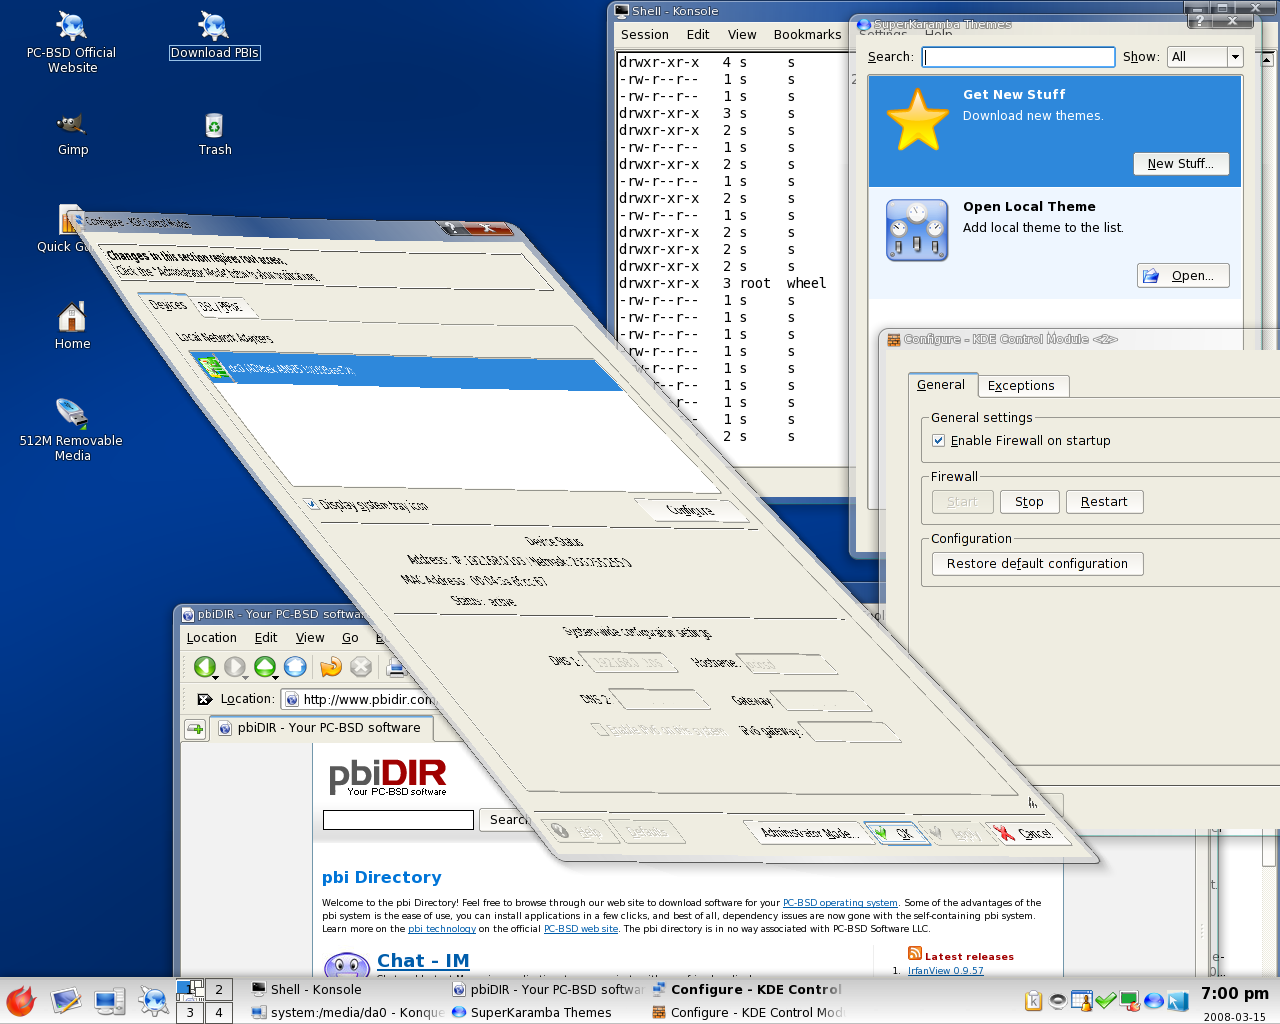This screenshot has height=1024, width=1280.
Task: Click the New Stuff... button
Action: [x=1180, y=163]
